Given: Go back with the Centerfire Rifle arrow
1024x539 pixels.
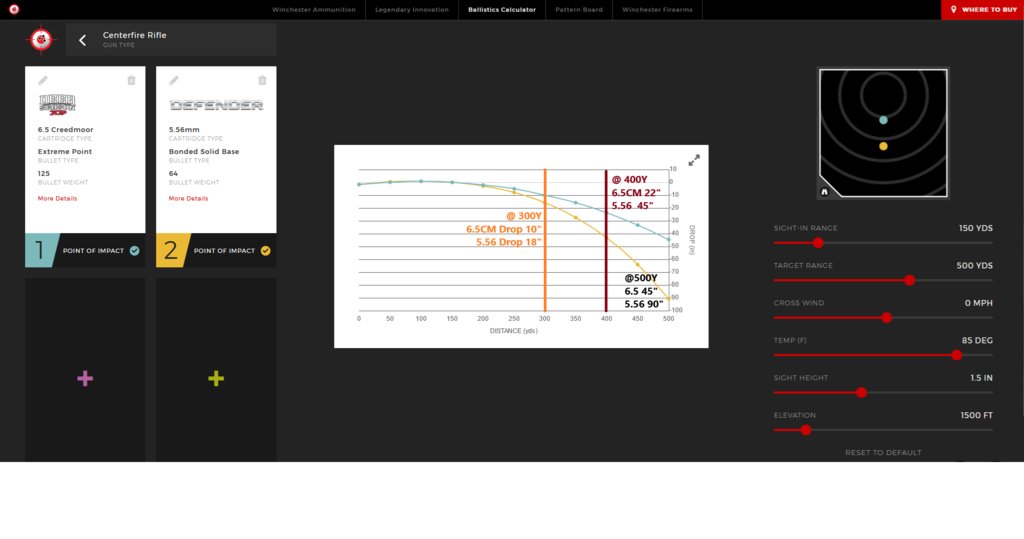Looking at the screenshot, I should (x=82, y=41).
